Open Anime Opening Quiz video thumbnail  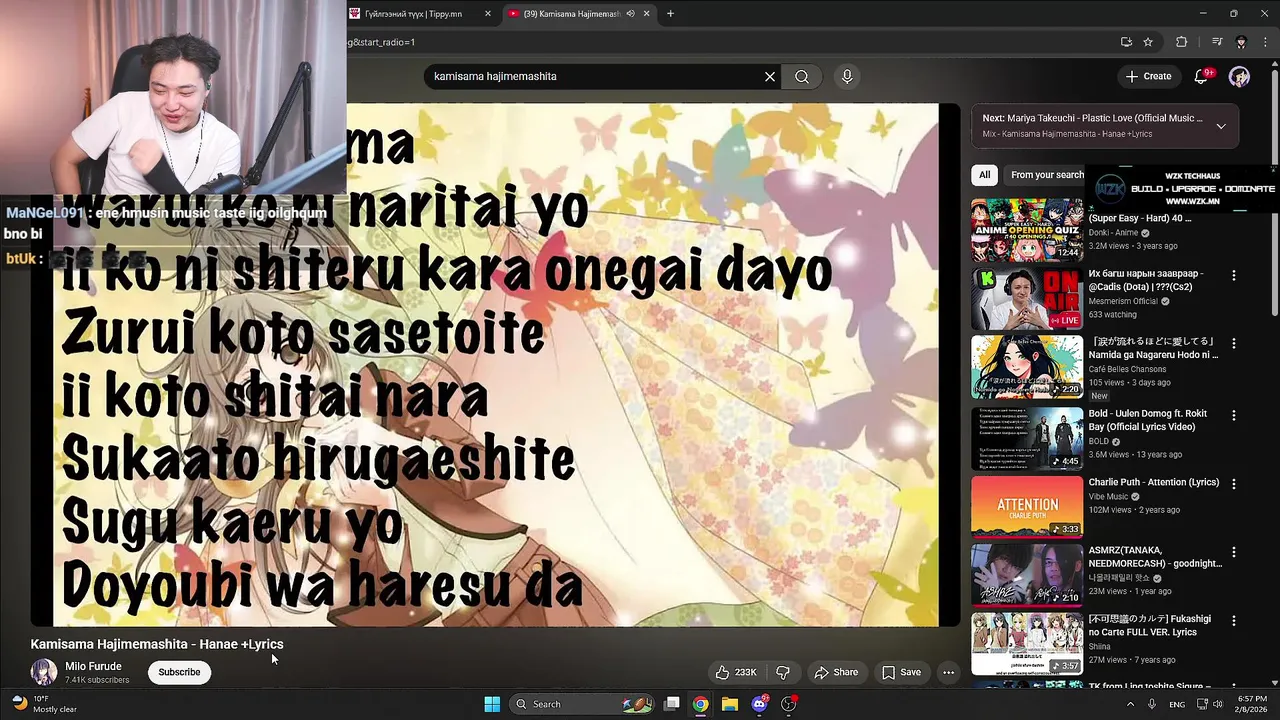click(1027, 230)
